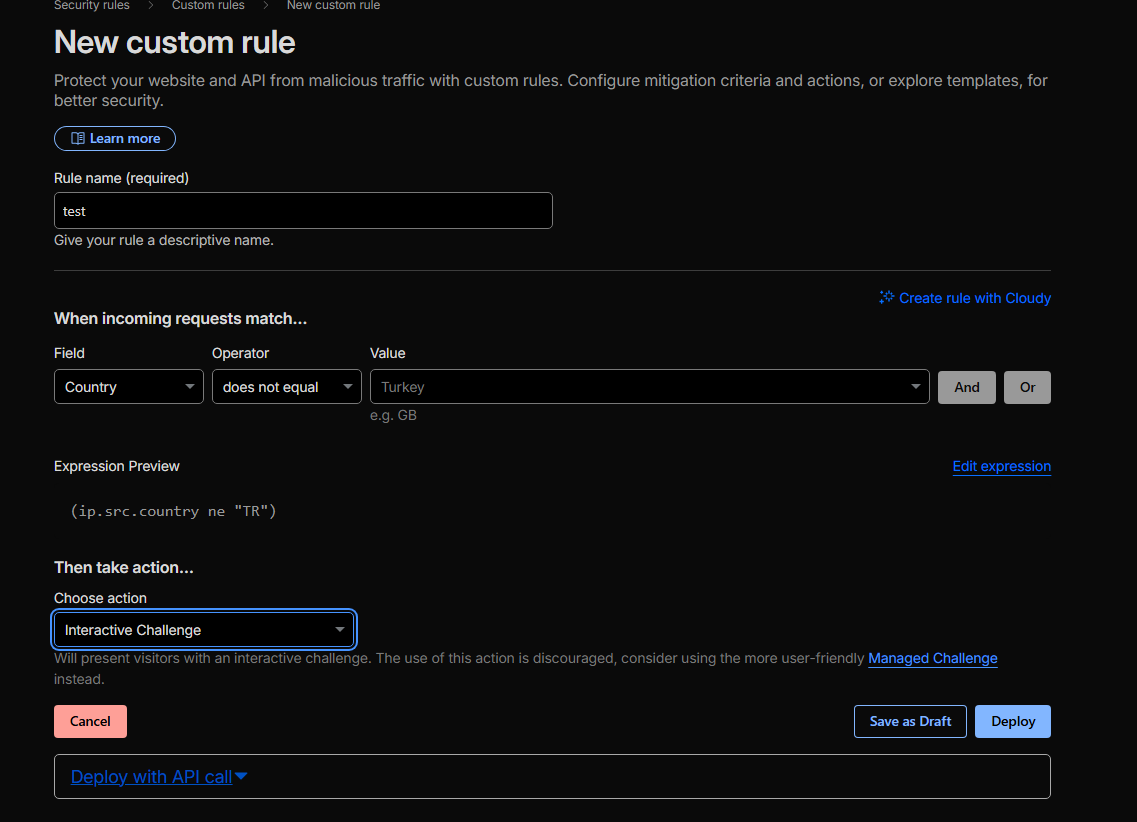Click the Deploy button
The height and width of the screenshot is (822, 1137).
click(1013, 721)
